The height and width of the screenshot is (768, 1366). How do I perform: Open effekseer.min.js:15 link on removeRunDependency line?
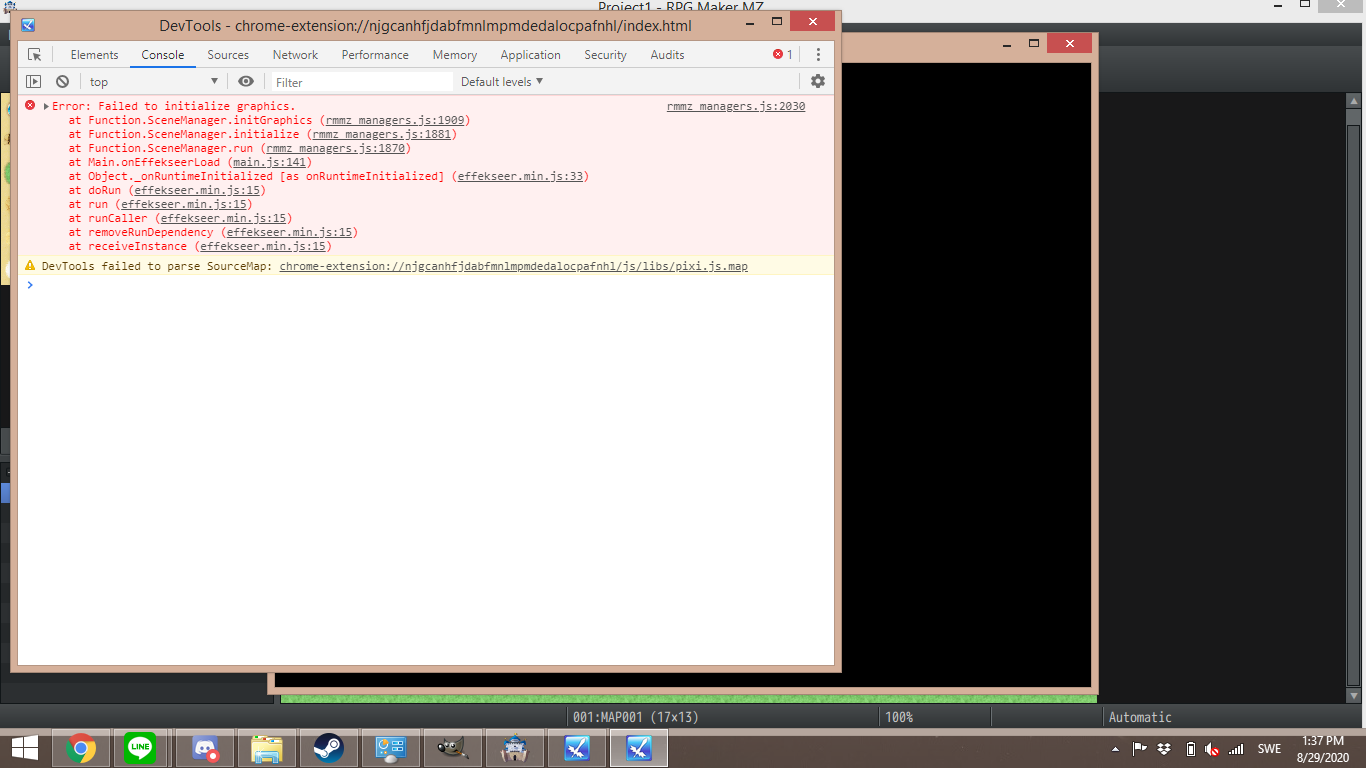coord(290,232)
